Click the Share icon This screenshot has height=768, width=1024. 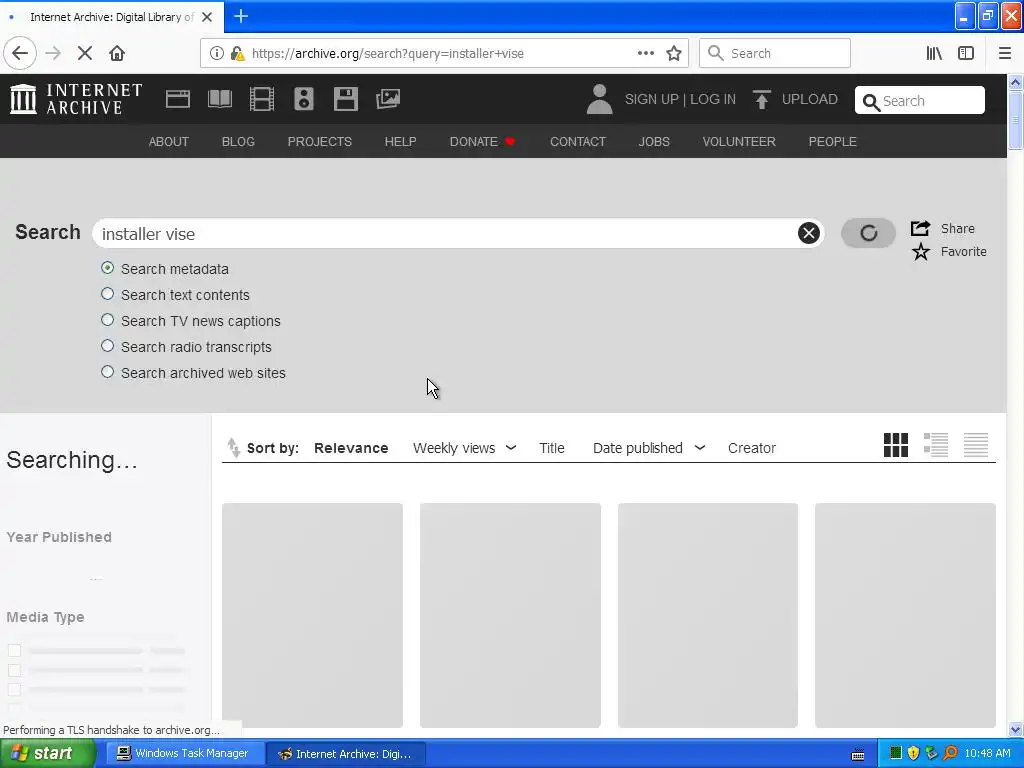coord(920,228)
